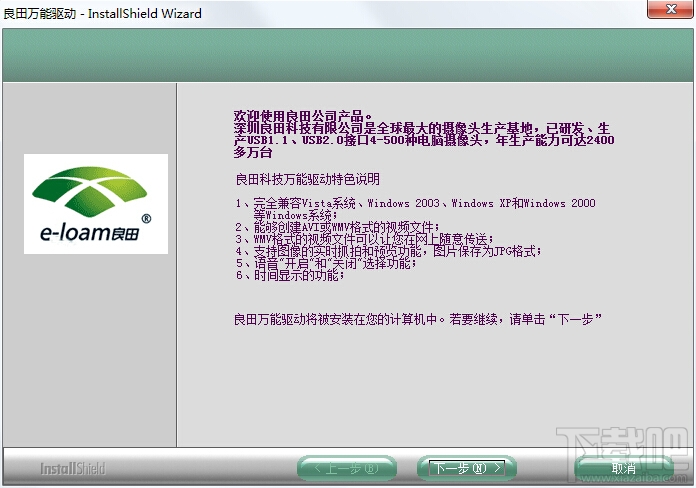This screenshot has width=696, height=488.
Task: Click the disabled 上一步(B) back button
Action: [x=347, y=468]
